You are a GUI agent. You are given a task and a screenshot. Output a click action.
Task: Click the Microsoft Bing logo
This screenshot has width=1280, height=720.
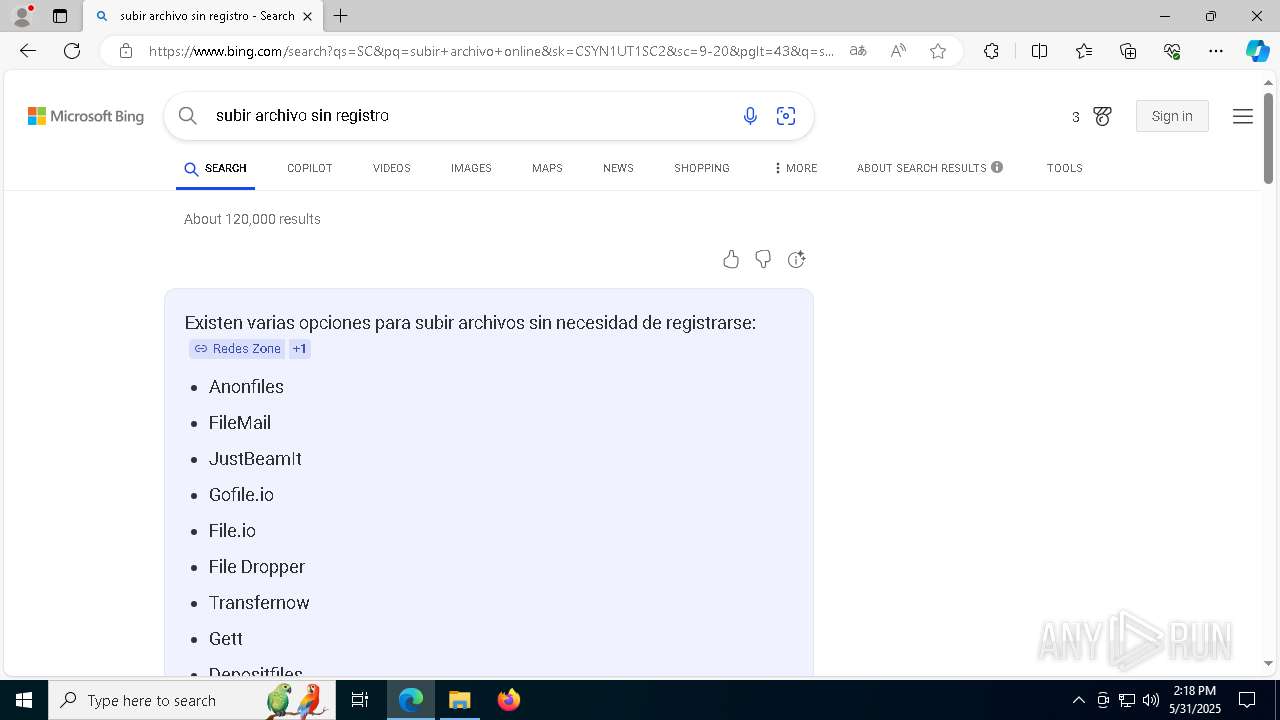click(x=86, y=117)
